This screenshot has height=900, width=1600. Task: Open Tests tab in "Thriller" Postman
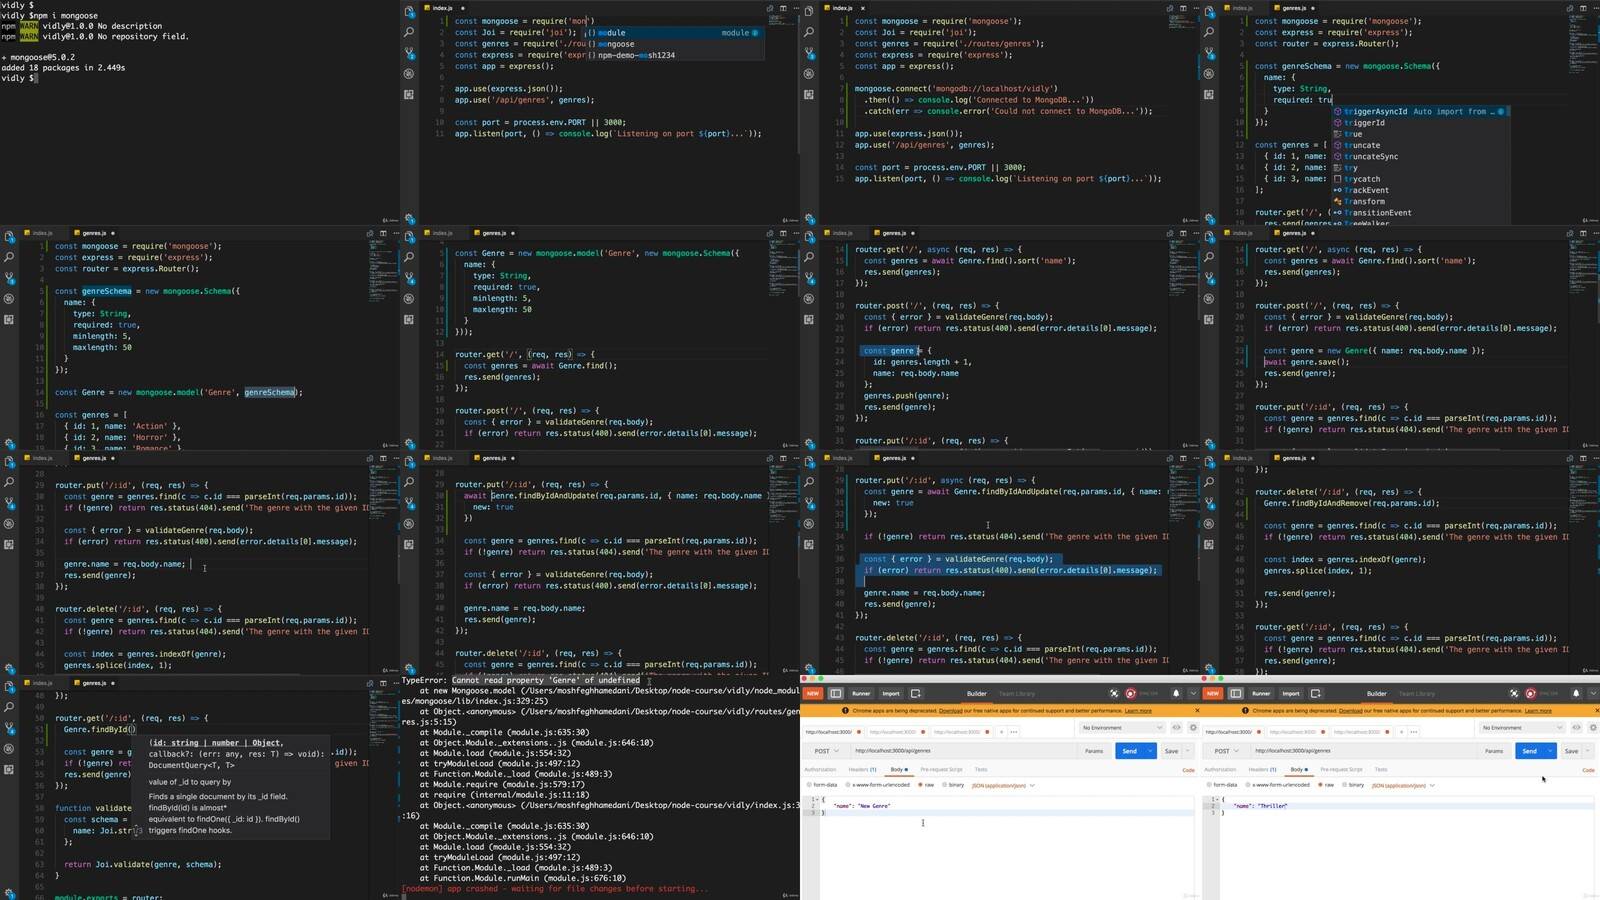click(1381, 770)
